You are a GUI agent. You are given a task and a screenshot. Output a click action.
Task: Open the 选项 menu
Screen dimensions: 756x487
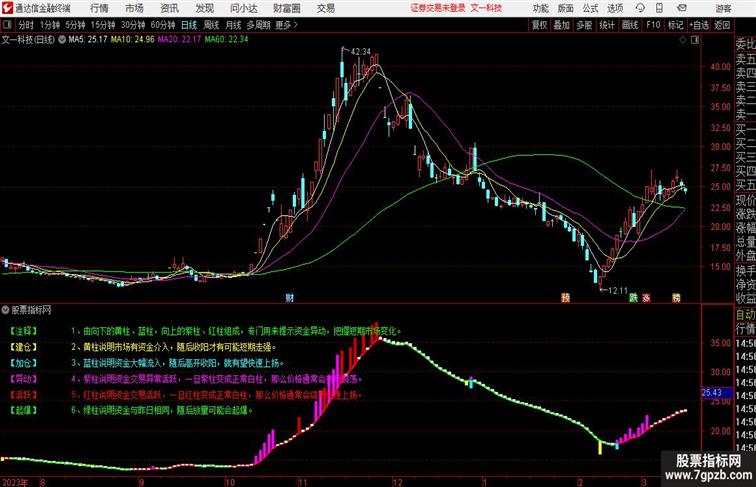(615, 8)
